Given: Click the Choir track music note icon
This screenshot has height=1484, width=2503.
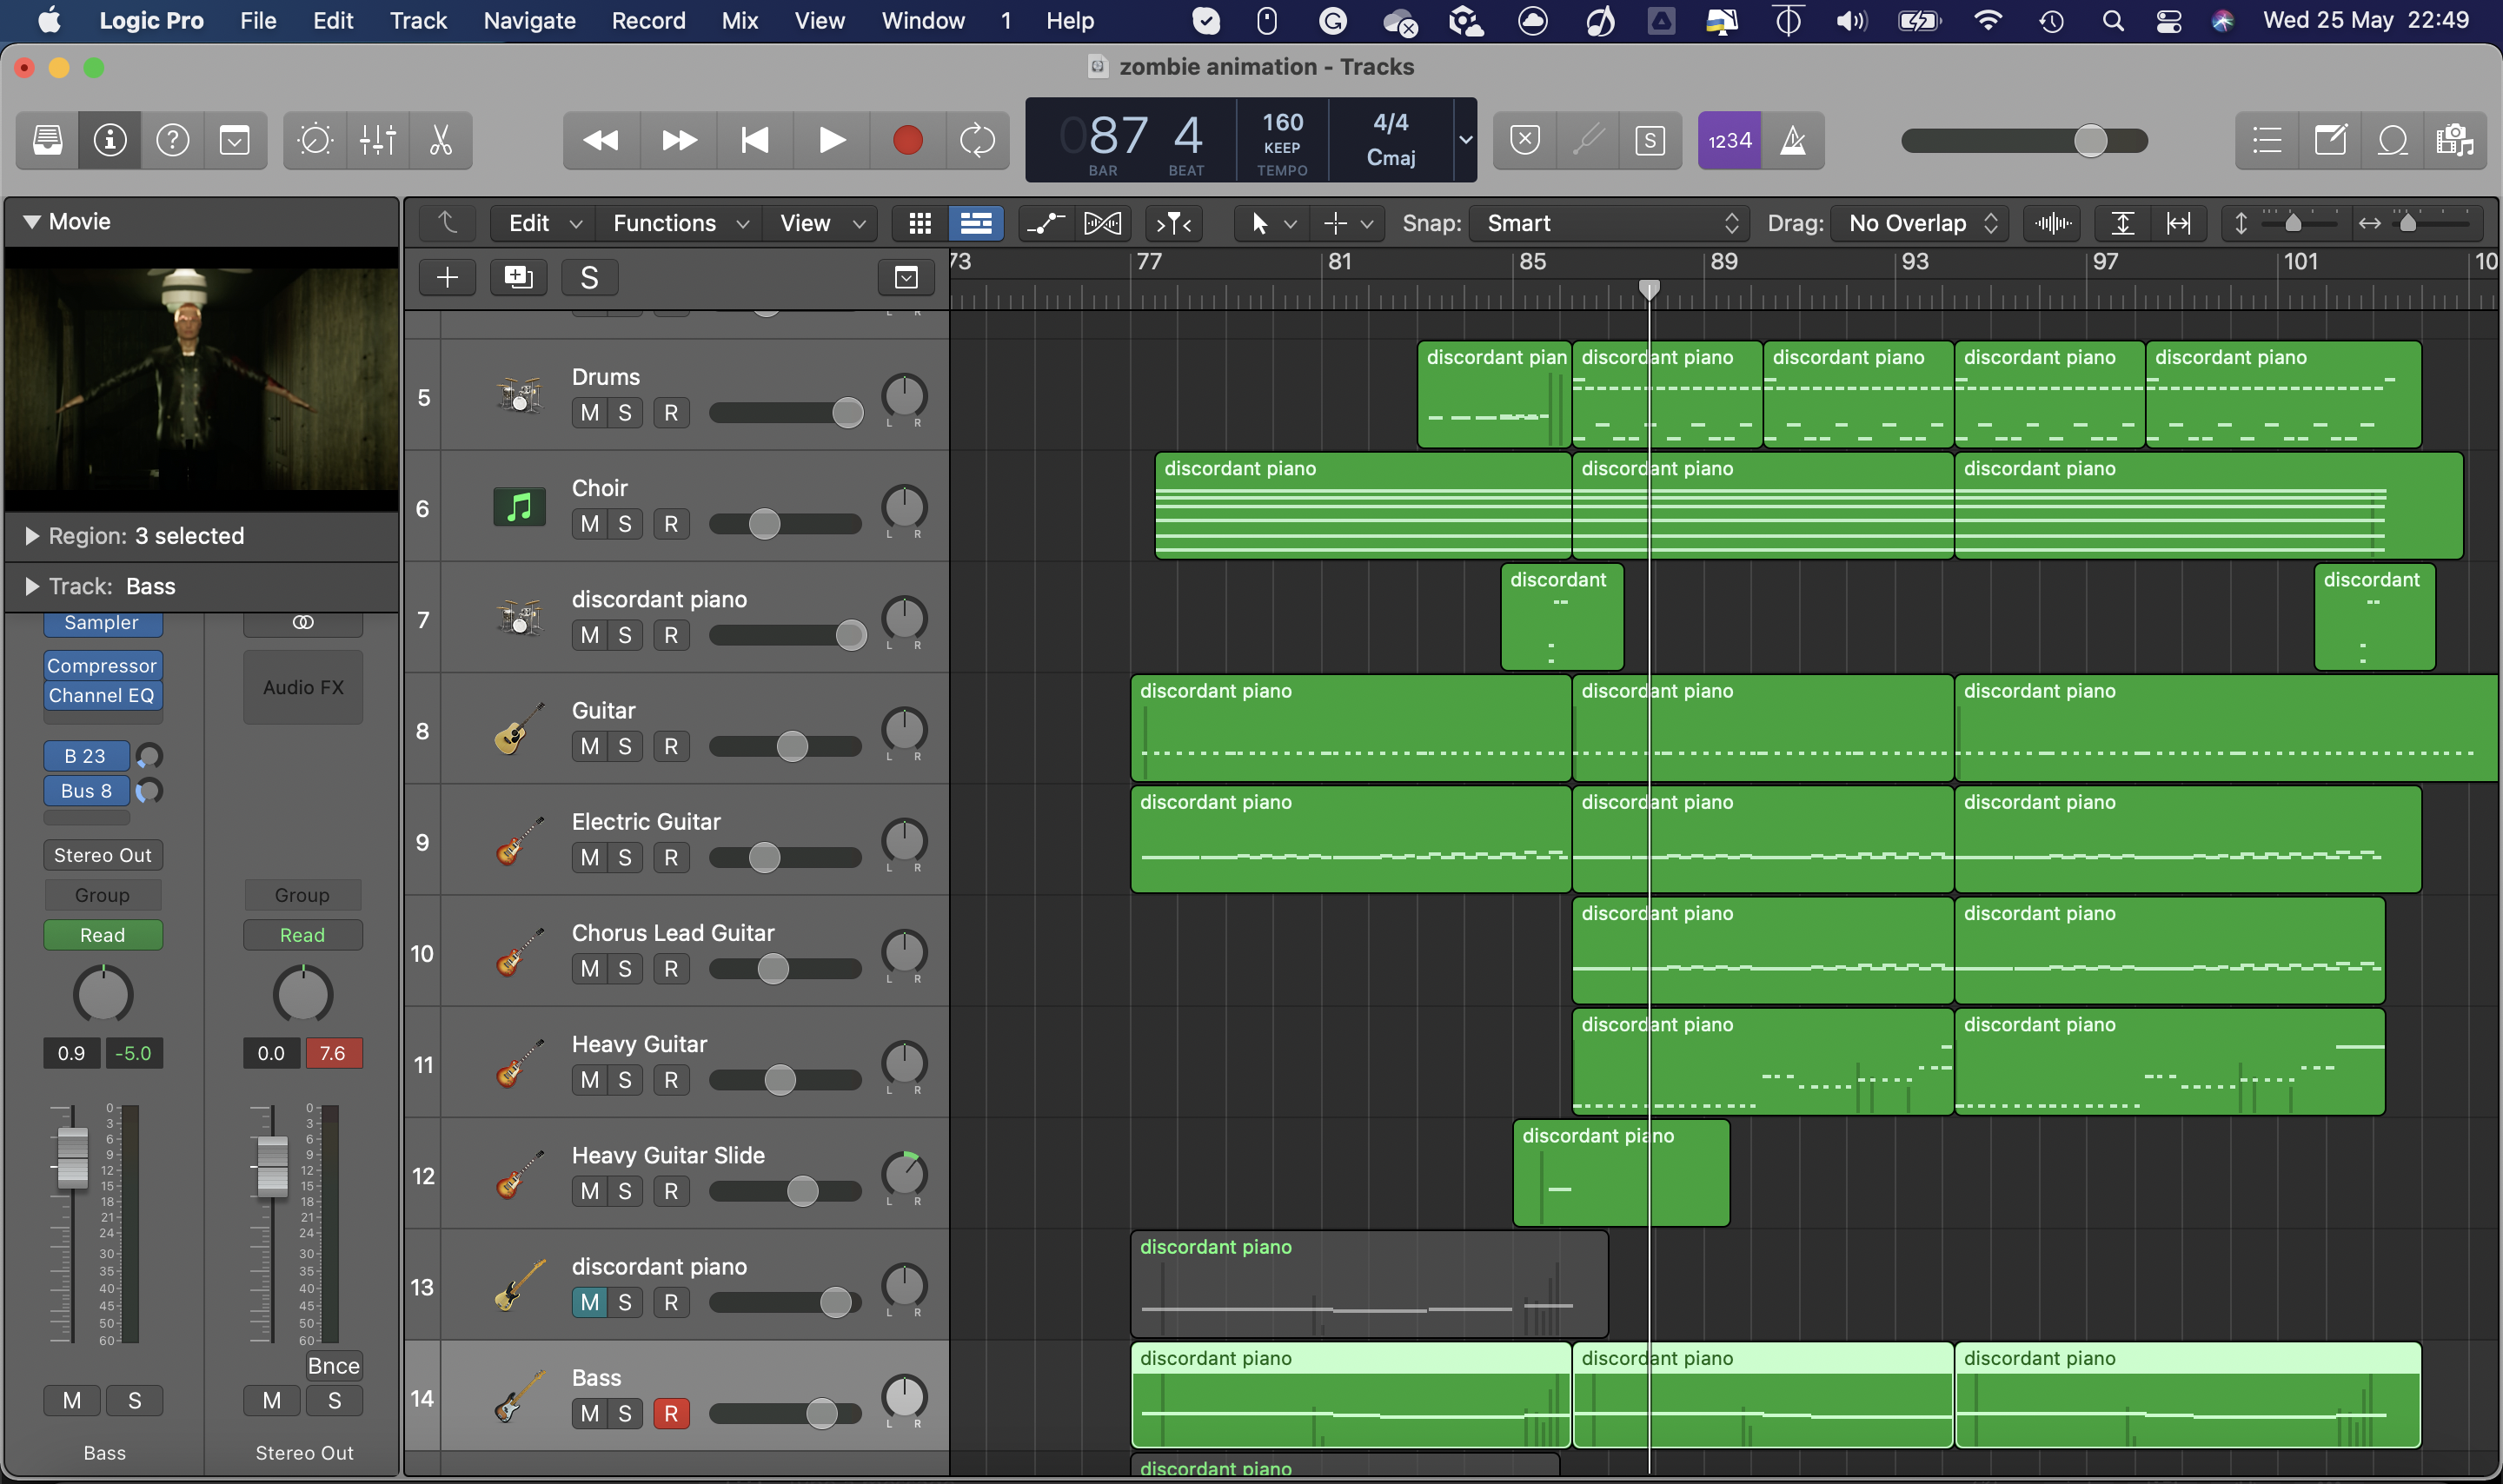Looking at the screenshot, I should pyautogui.click(x=519, y=507).
